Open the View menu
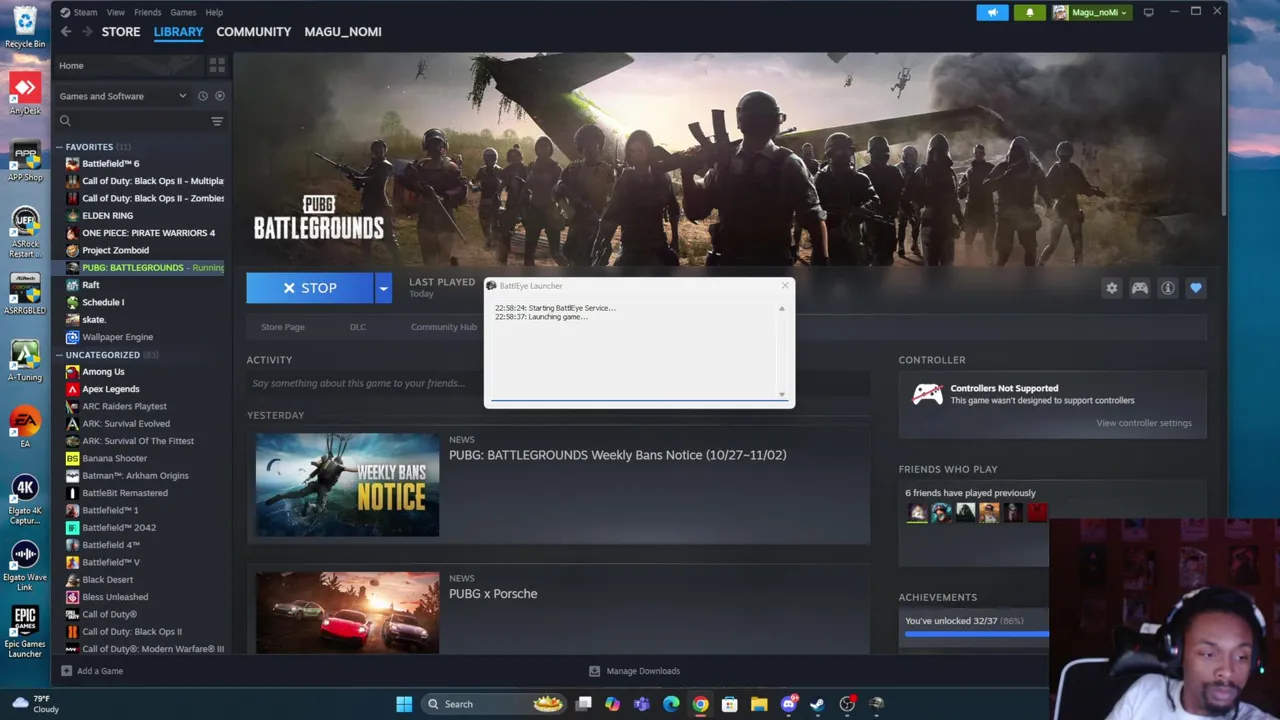 116,12
